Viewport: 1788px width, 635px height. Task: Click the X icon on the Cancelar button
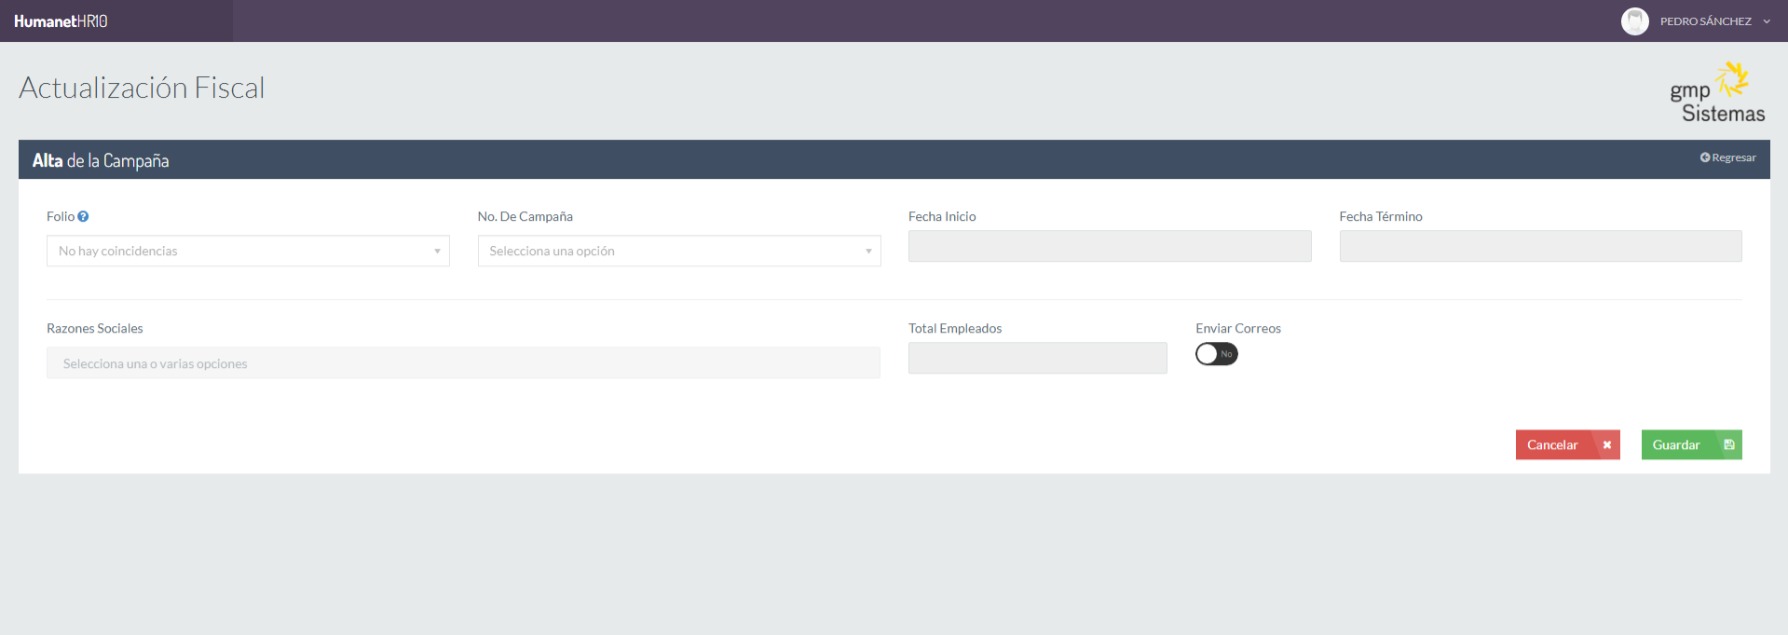(1607, 445)
